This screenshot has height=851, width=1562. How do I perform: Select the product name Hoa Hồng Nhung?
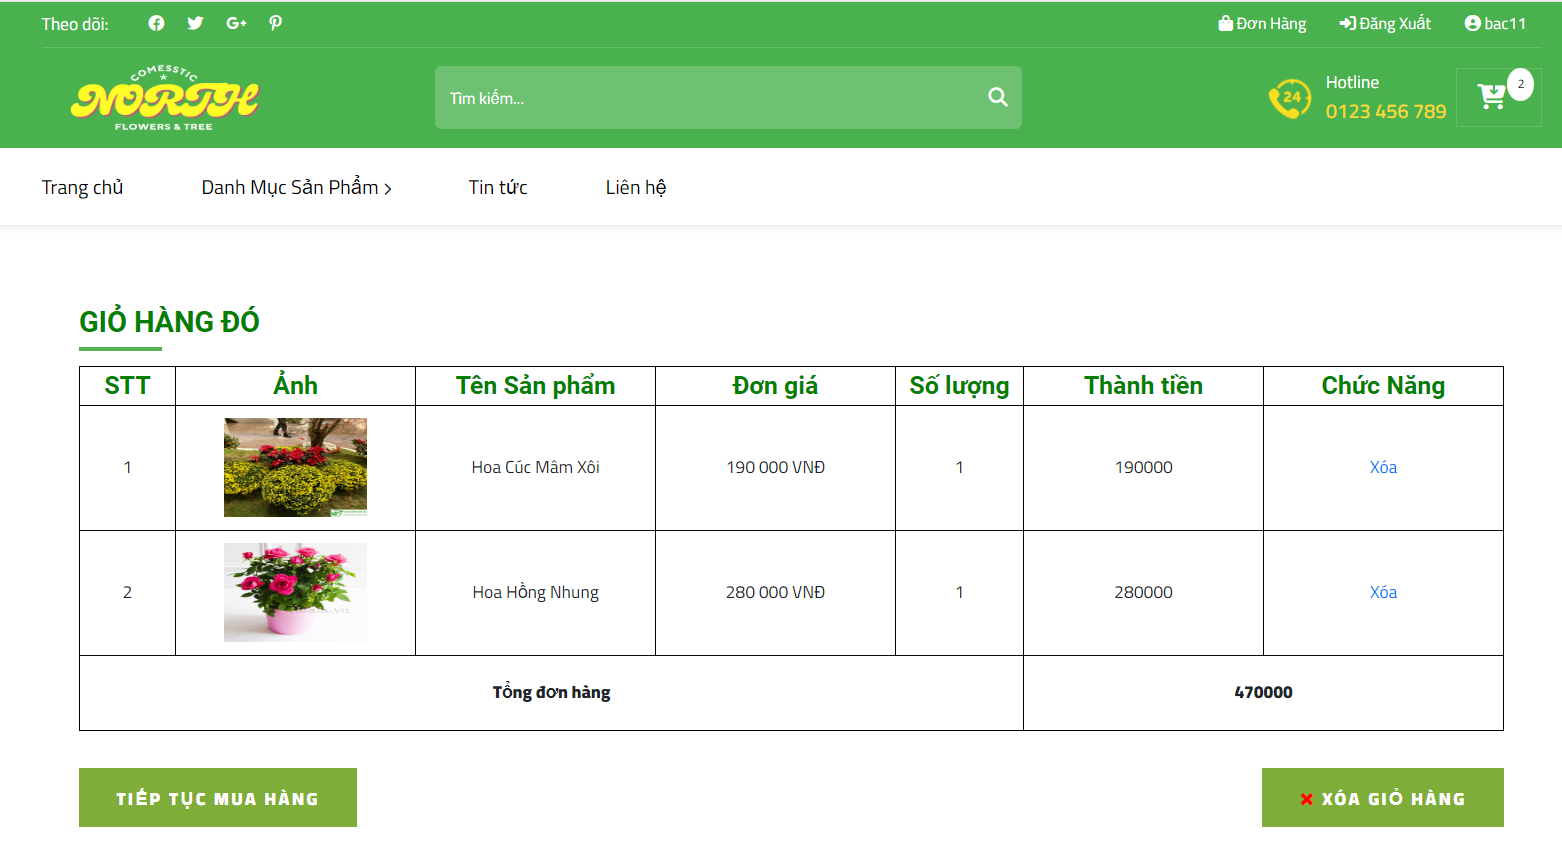535,592
